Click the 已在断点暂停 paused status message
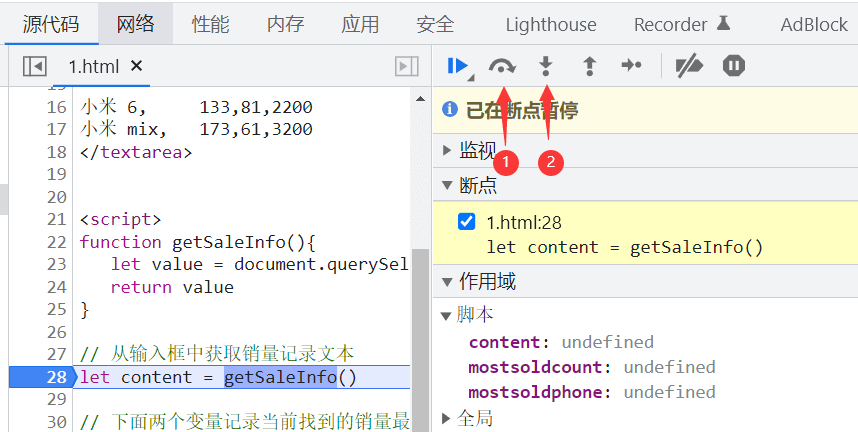The height and width of the screenshot is (432, 858). (x=521, y=110)
